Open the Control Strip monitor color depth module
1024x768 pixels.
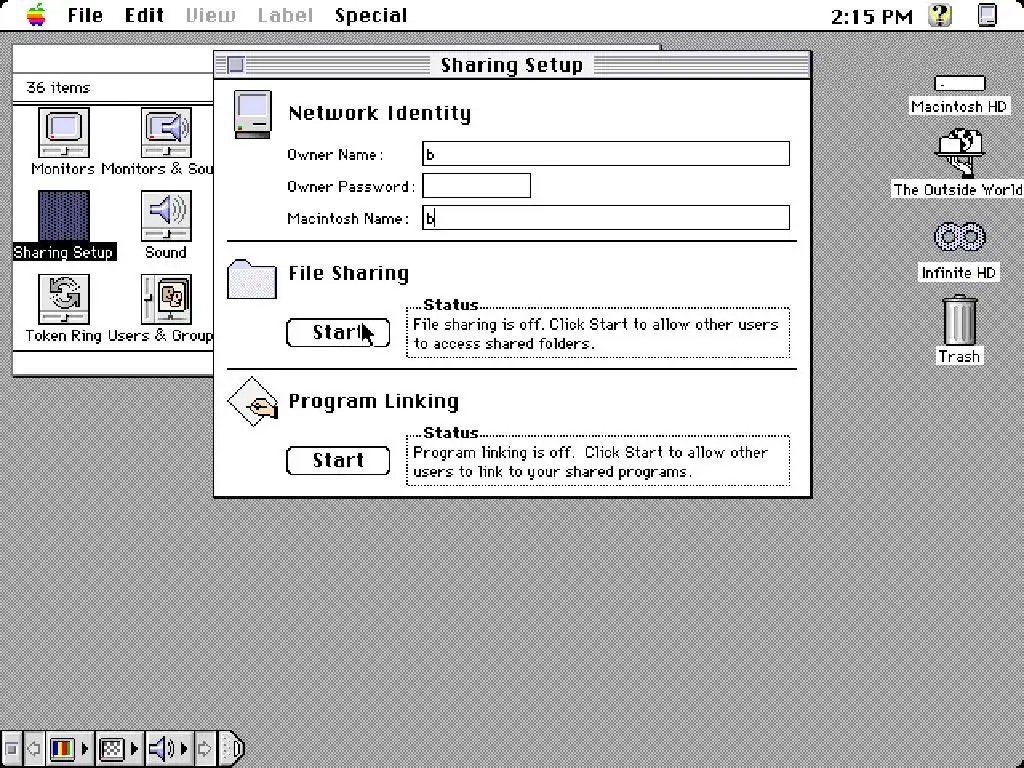click(69, 748)
